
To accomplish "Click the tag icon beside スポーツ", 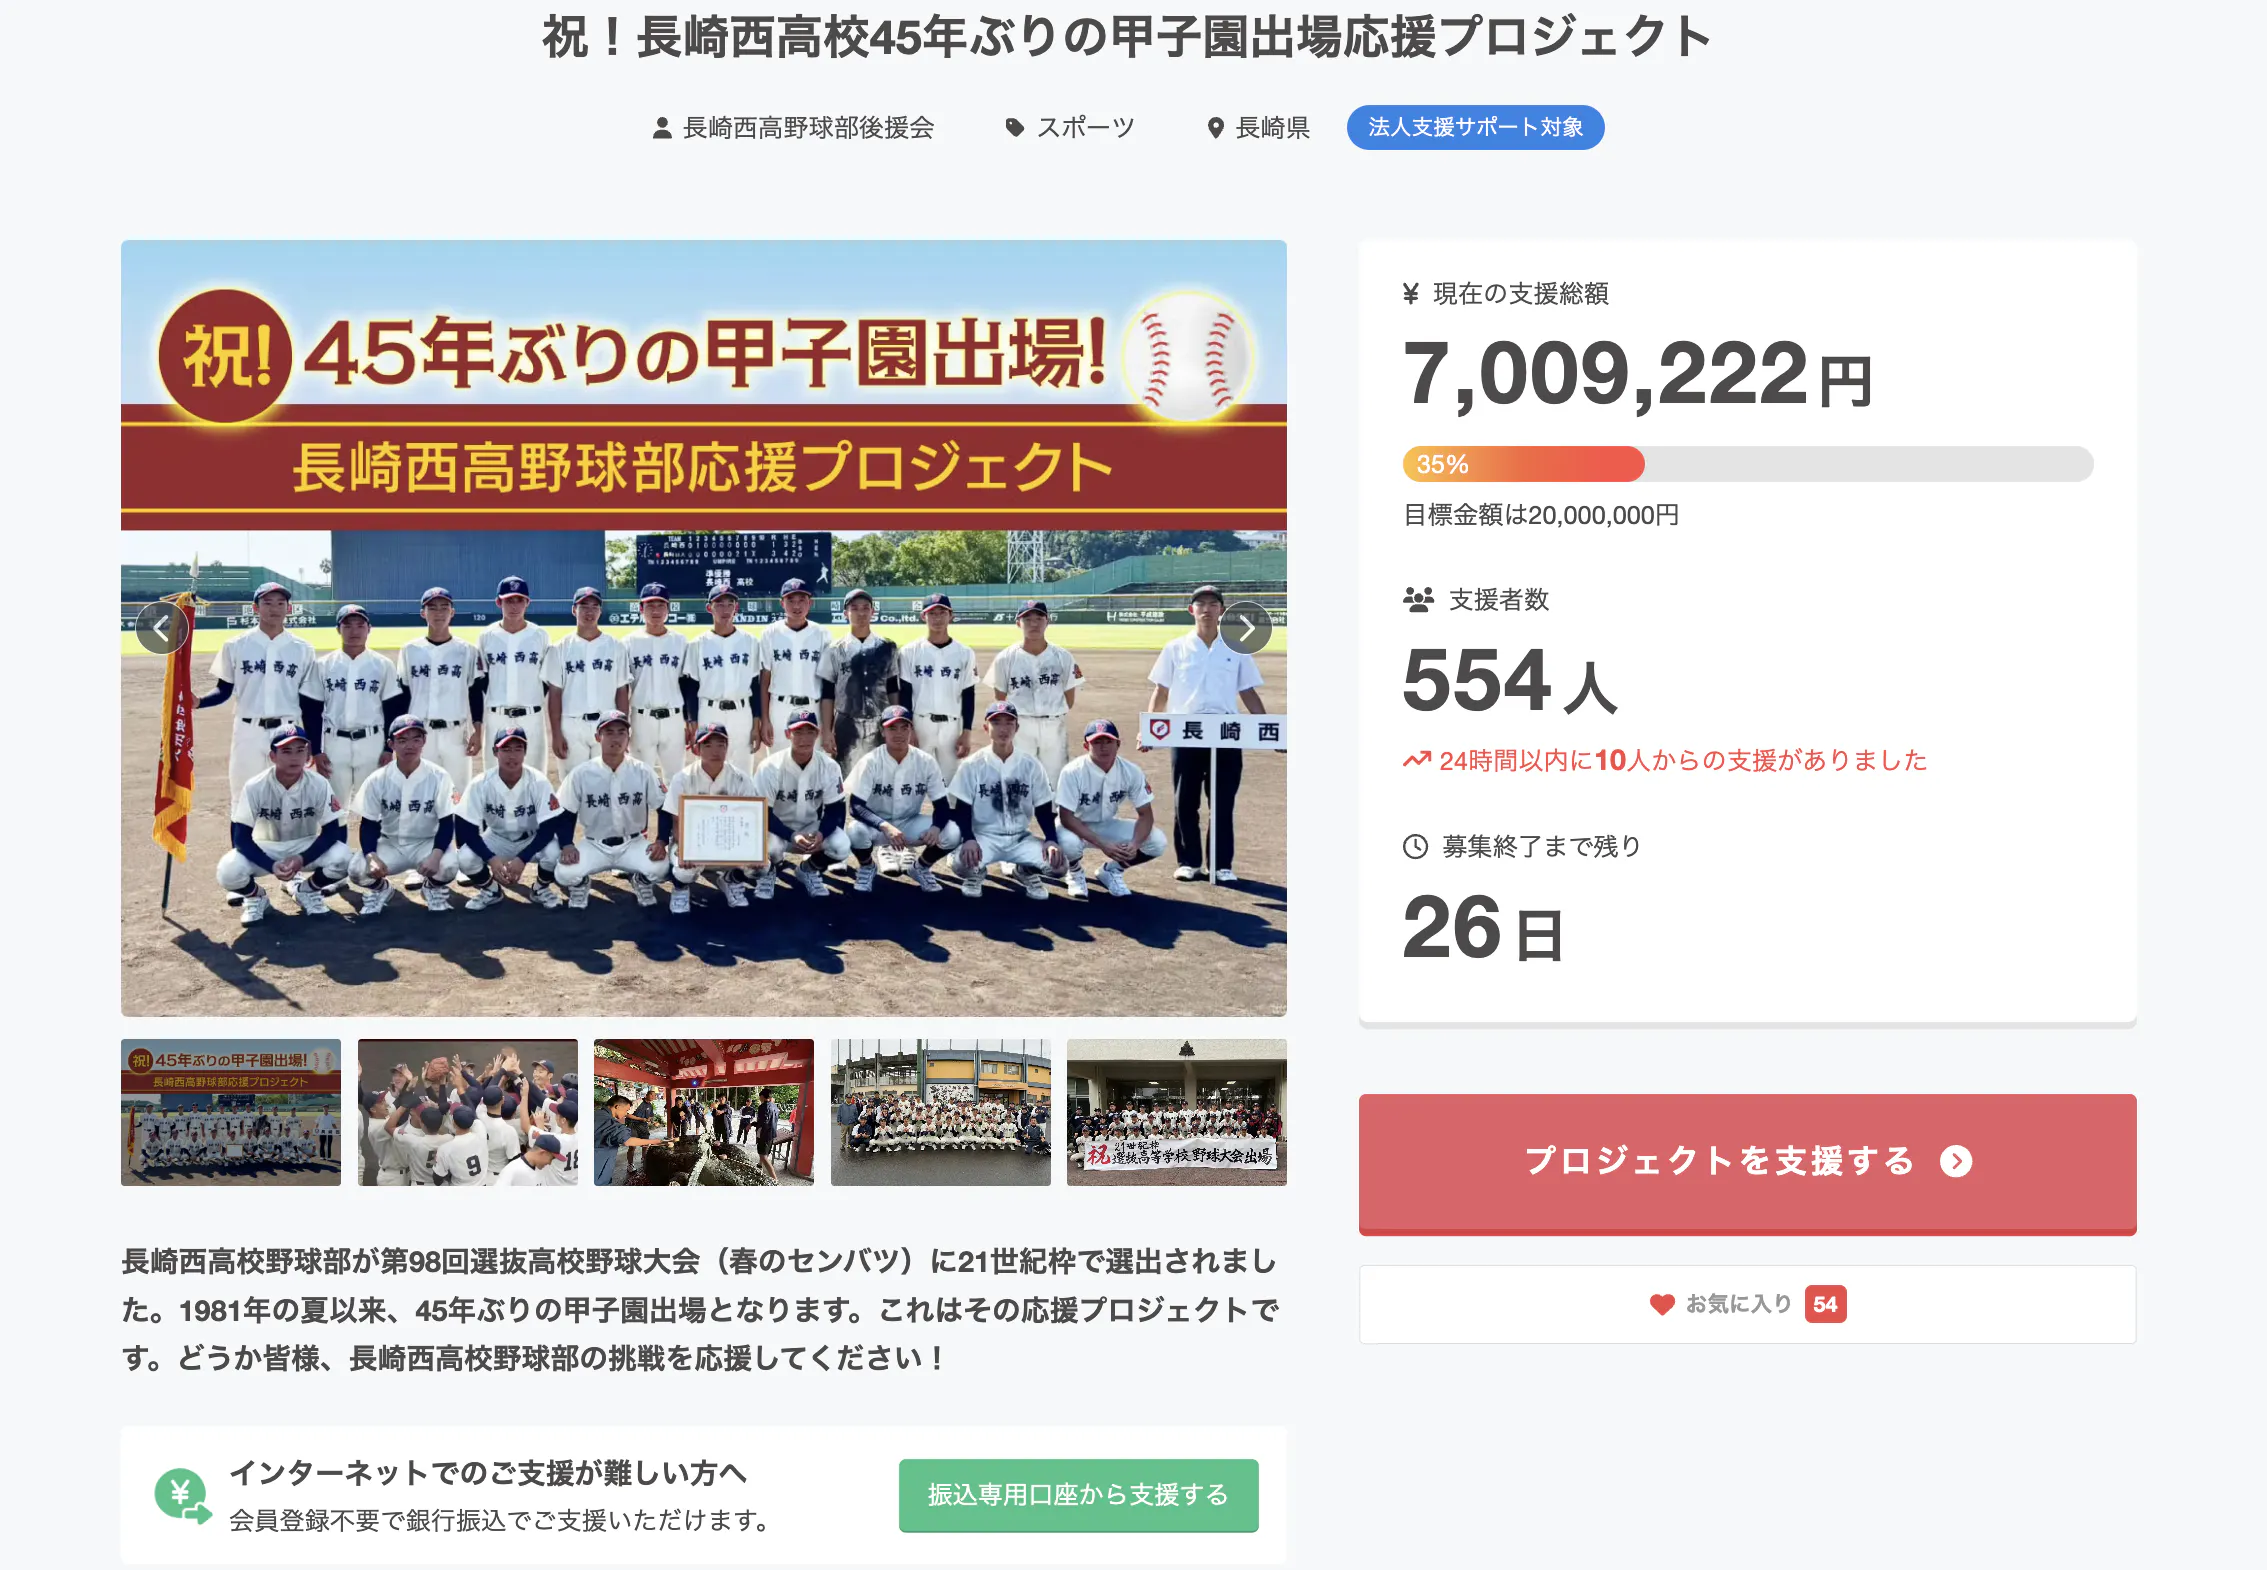I will click(1014, 128).
